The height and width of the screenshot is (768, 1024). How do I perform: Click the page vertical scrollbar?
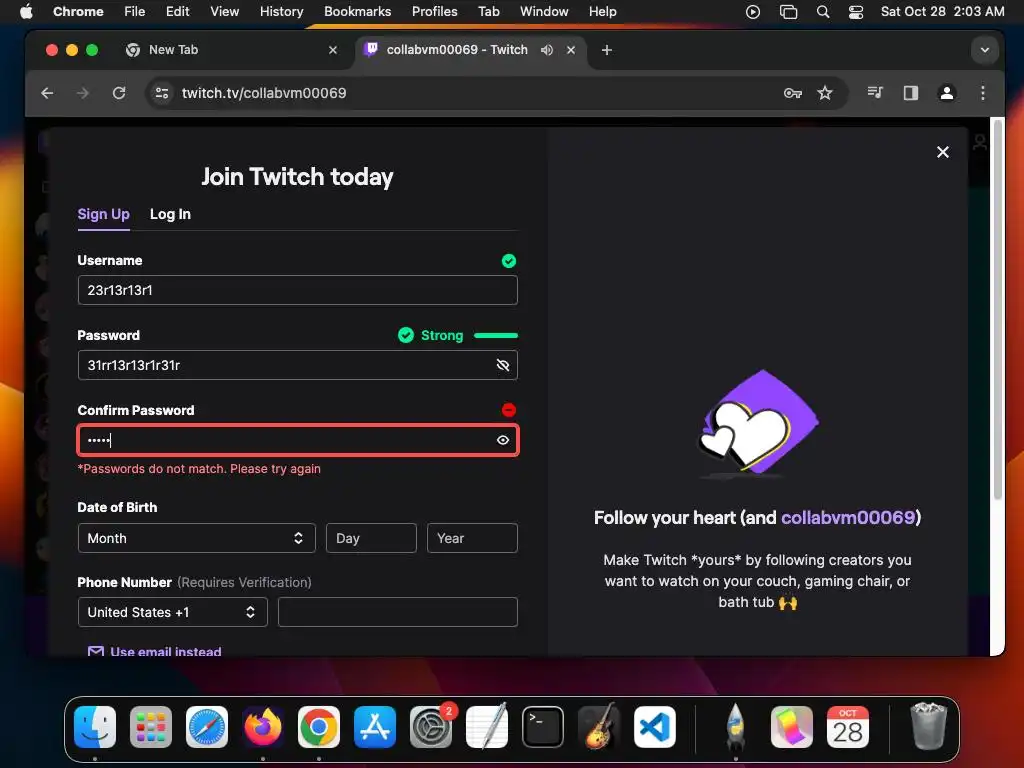click(997, 310)
